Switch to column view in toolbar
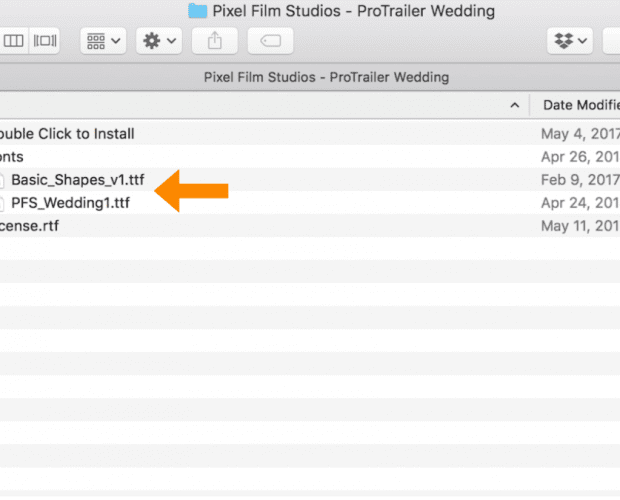 14,41
